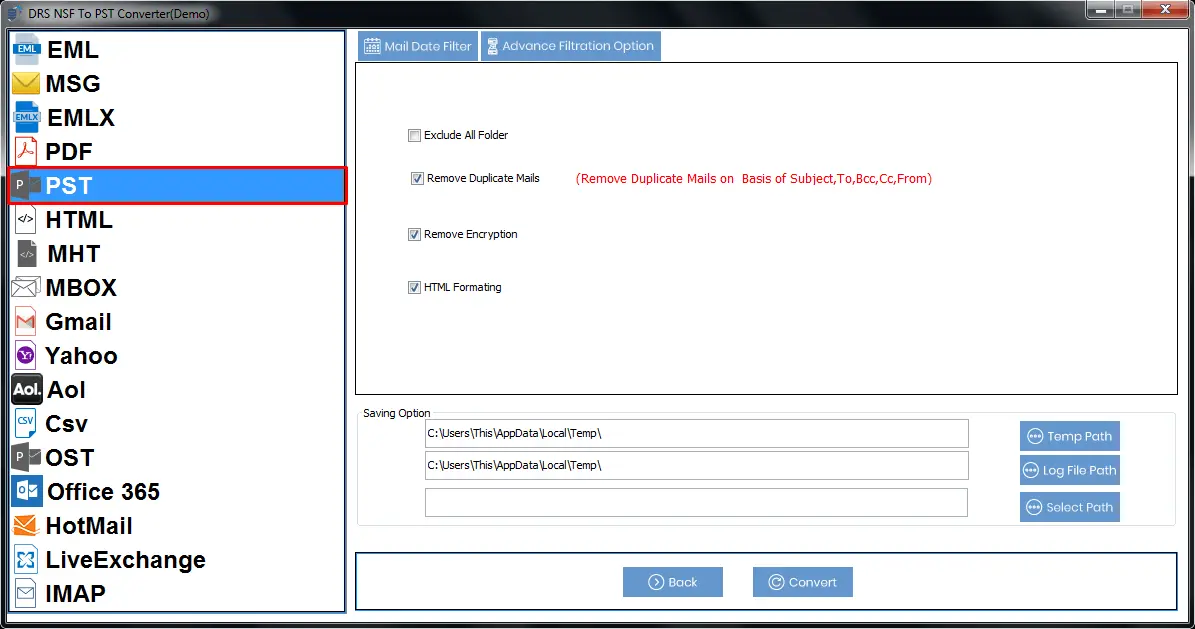Choose the Yahoo purple icon
The image size is (1195, 629).
click(x=26, y=355)
